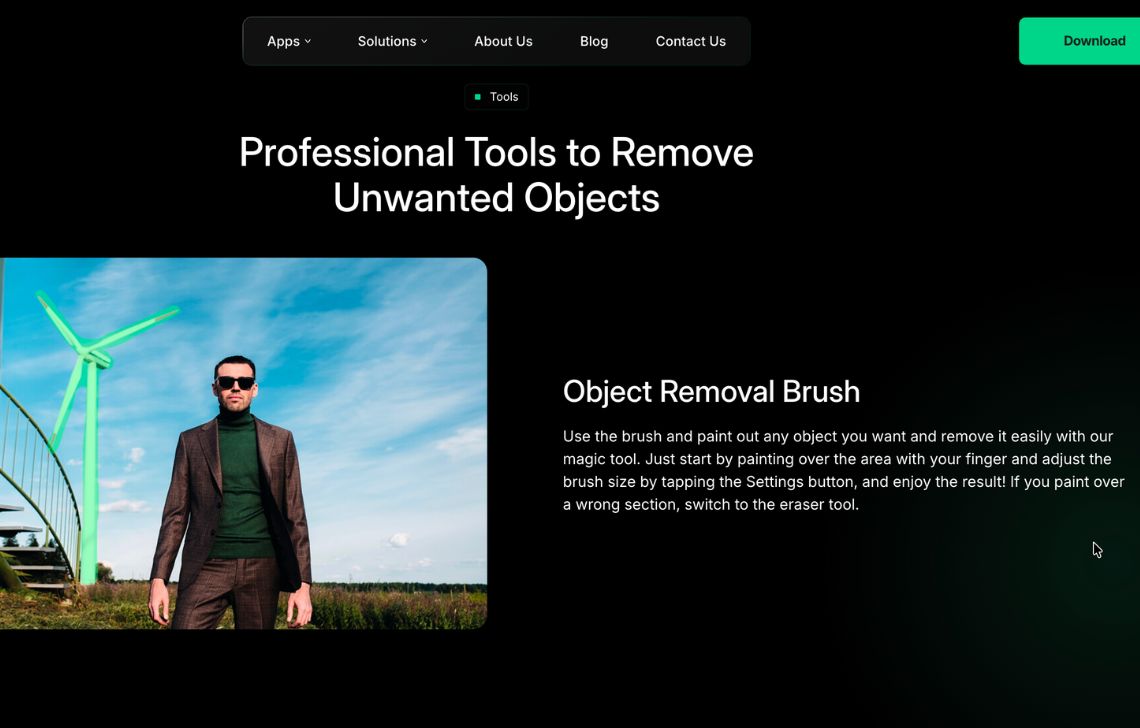Click the man's sunglasses in the photo
The height and width of the screenshot is (728, 1140).
[235, 383]
